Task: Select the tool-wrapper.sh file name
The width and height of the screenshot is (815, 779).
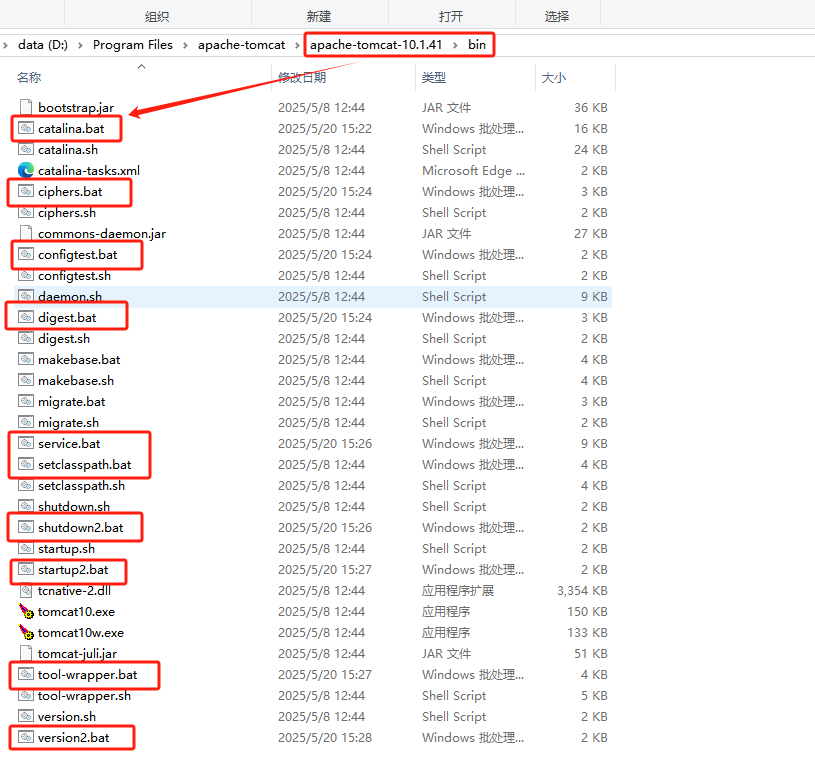Action: [x=84, y=695]
